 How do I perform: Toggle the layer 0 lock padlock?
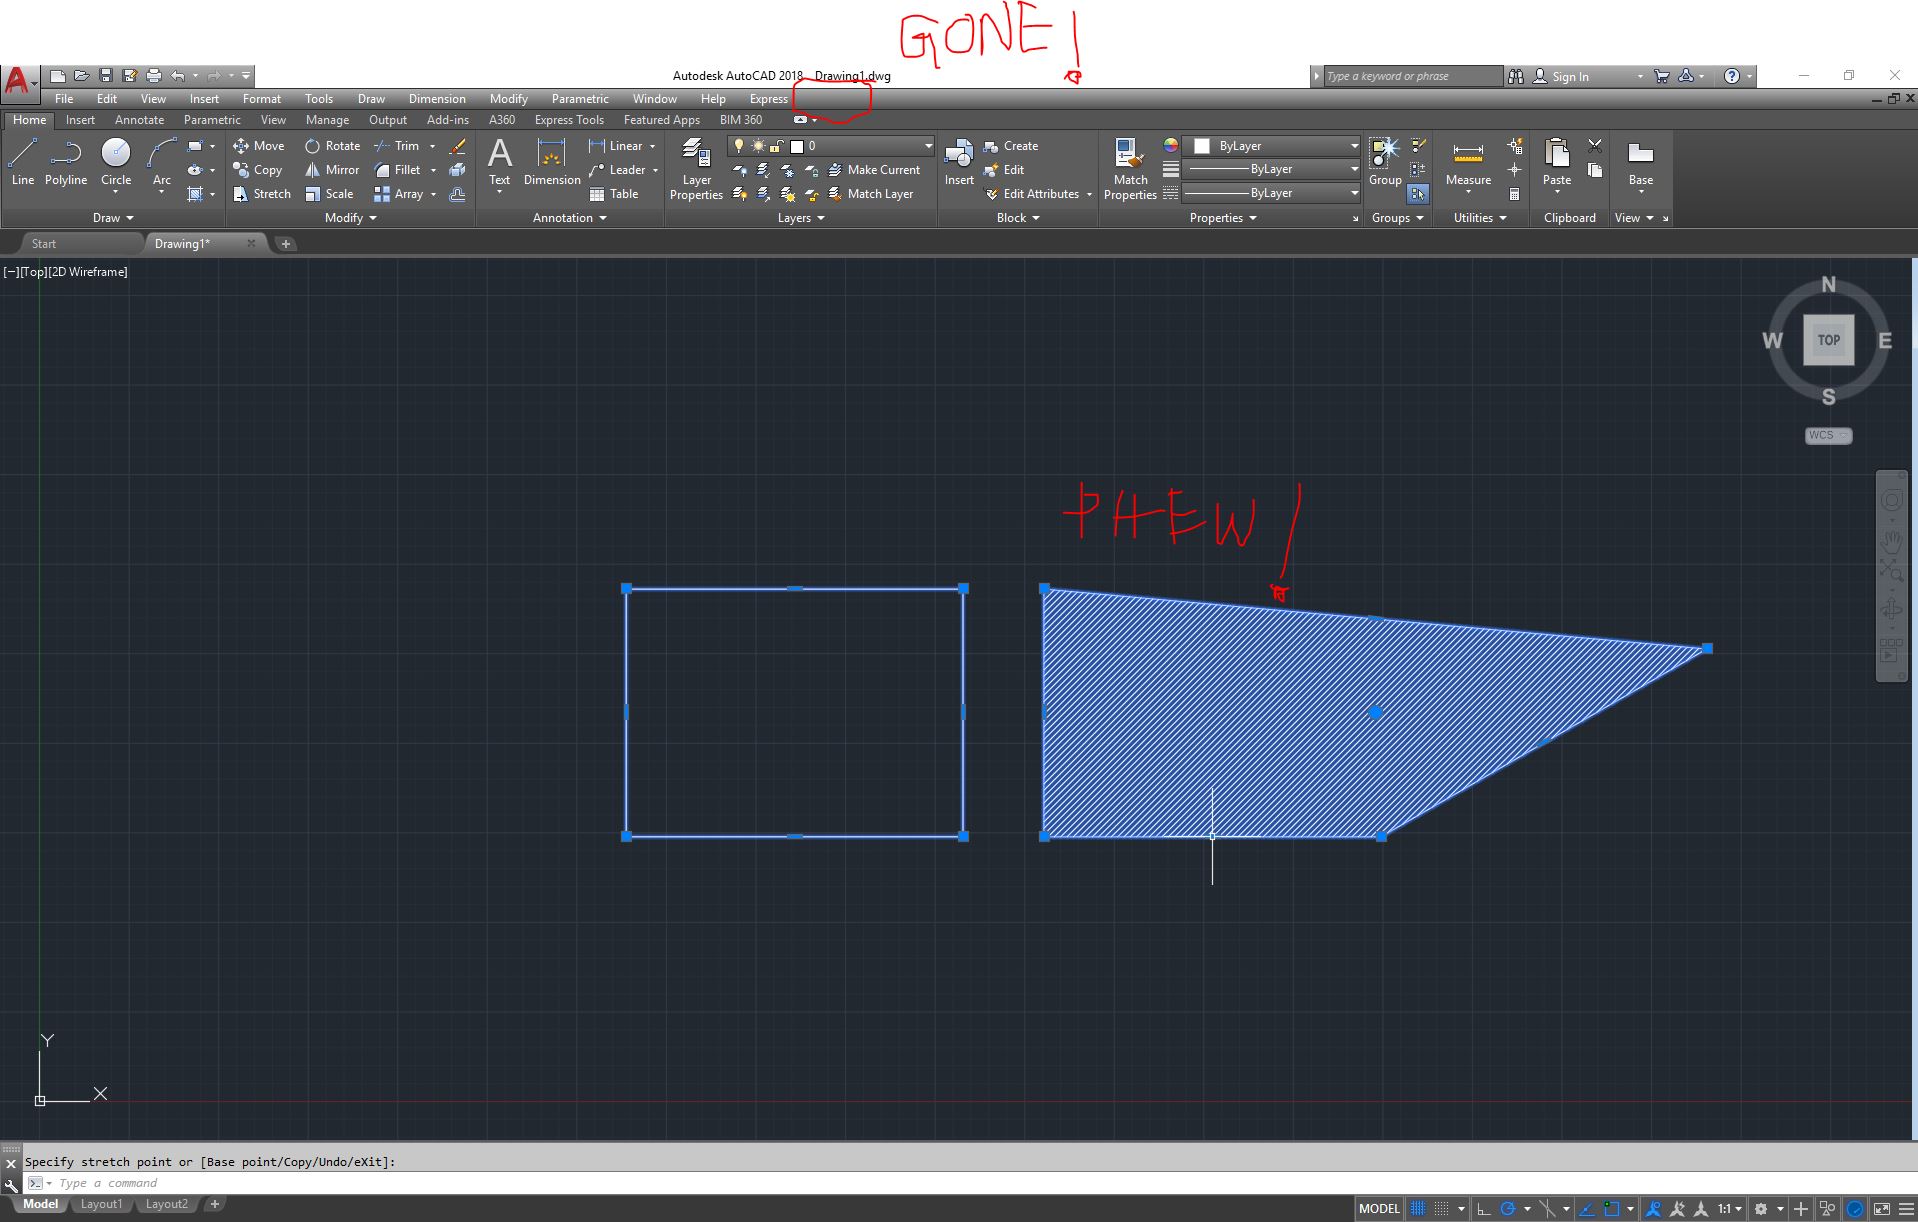[776, 146]
